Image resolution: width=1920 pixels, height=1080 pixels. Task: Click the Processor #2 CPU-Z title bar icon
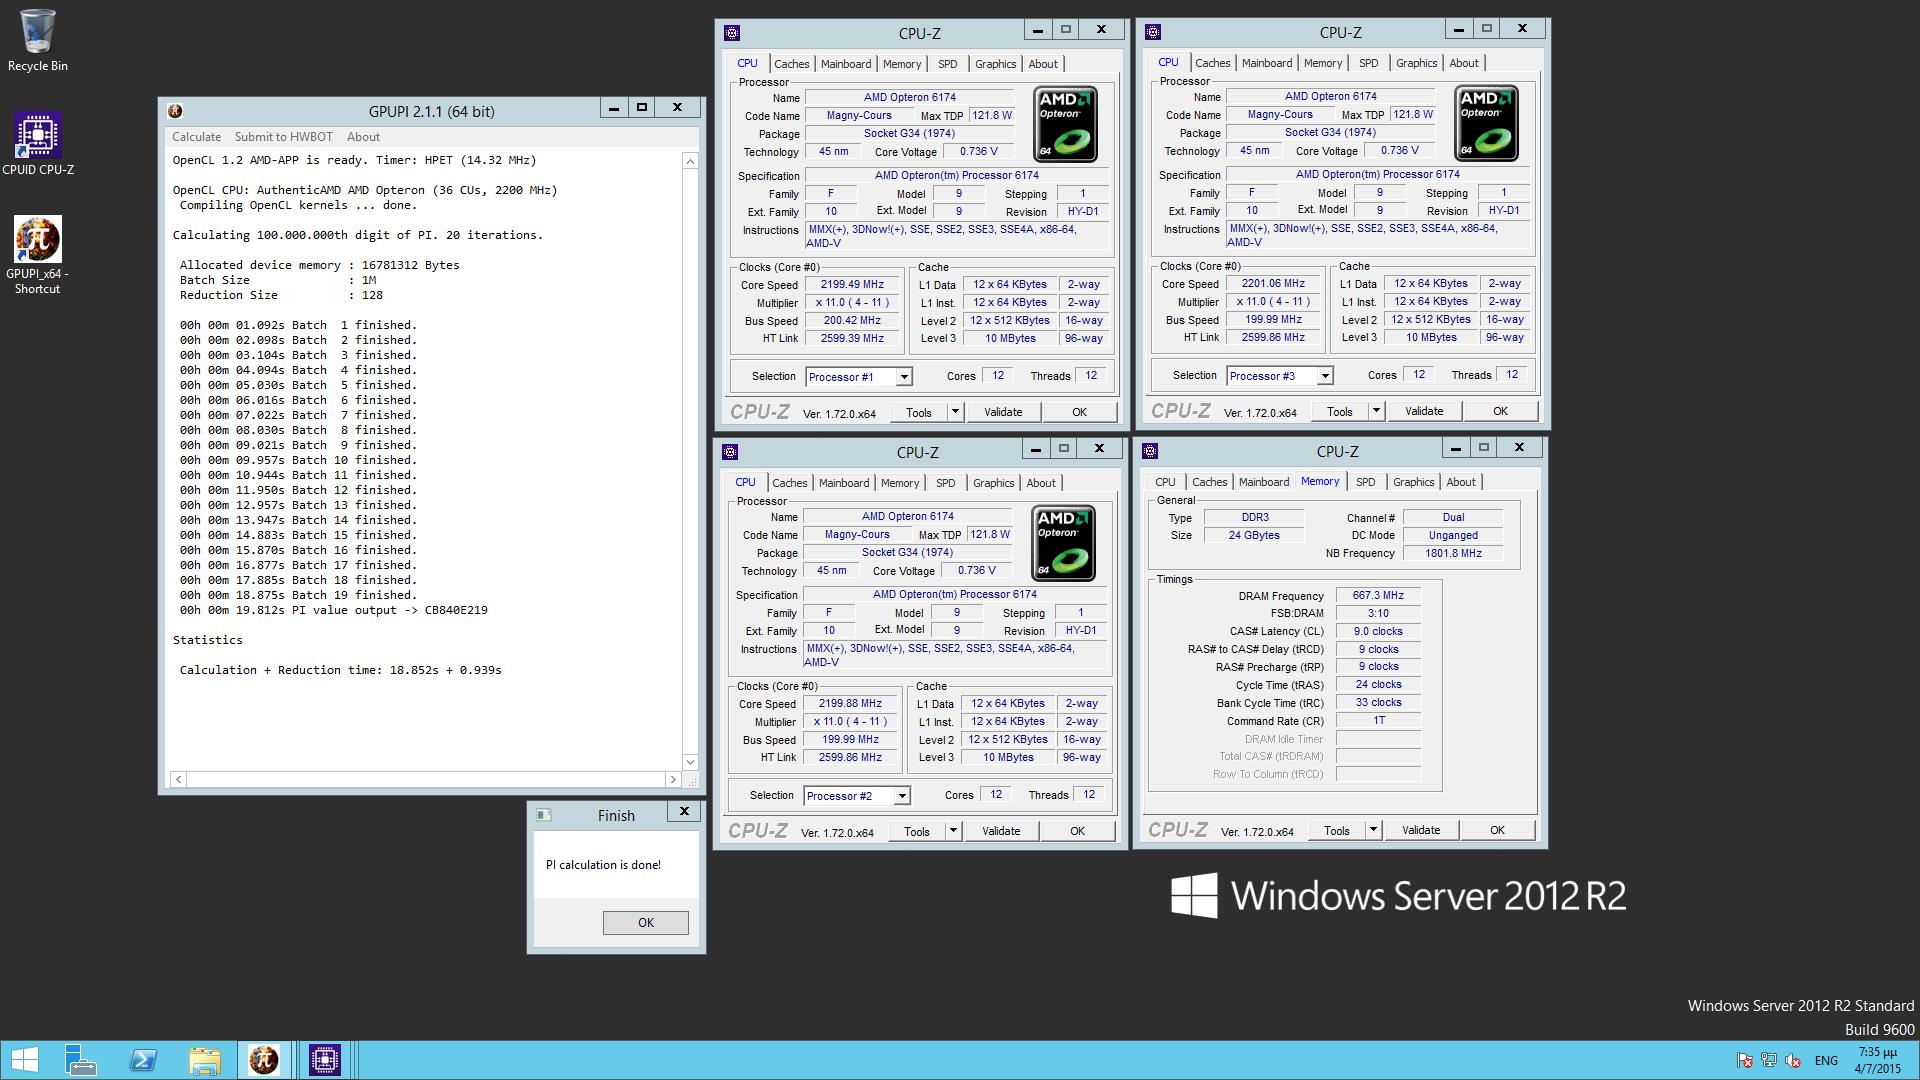(730, 452)
